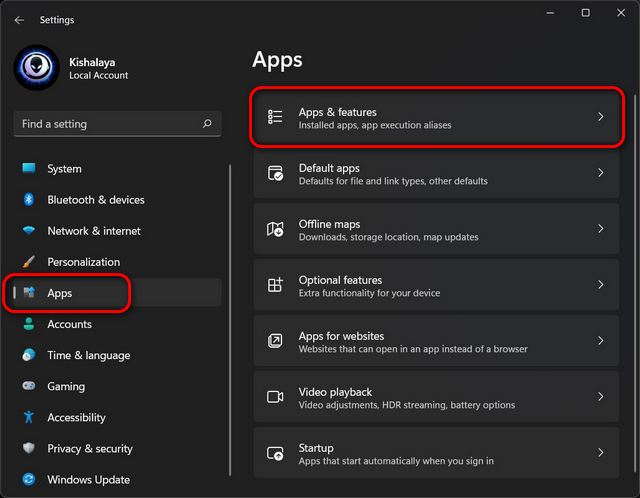The image size is (640, 498).
Task: Select Personalization in the sidebar
Action: tap(84, 262)
